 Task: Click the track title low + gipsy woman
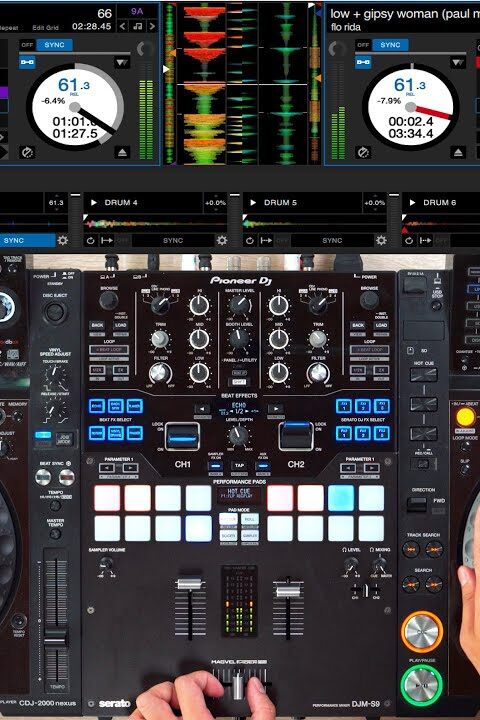pos(404,14)
